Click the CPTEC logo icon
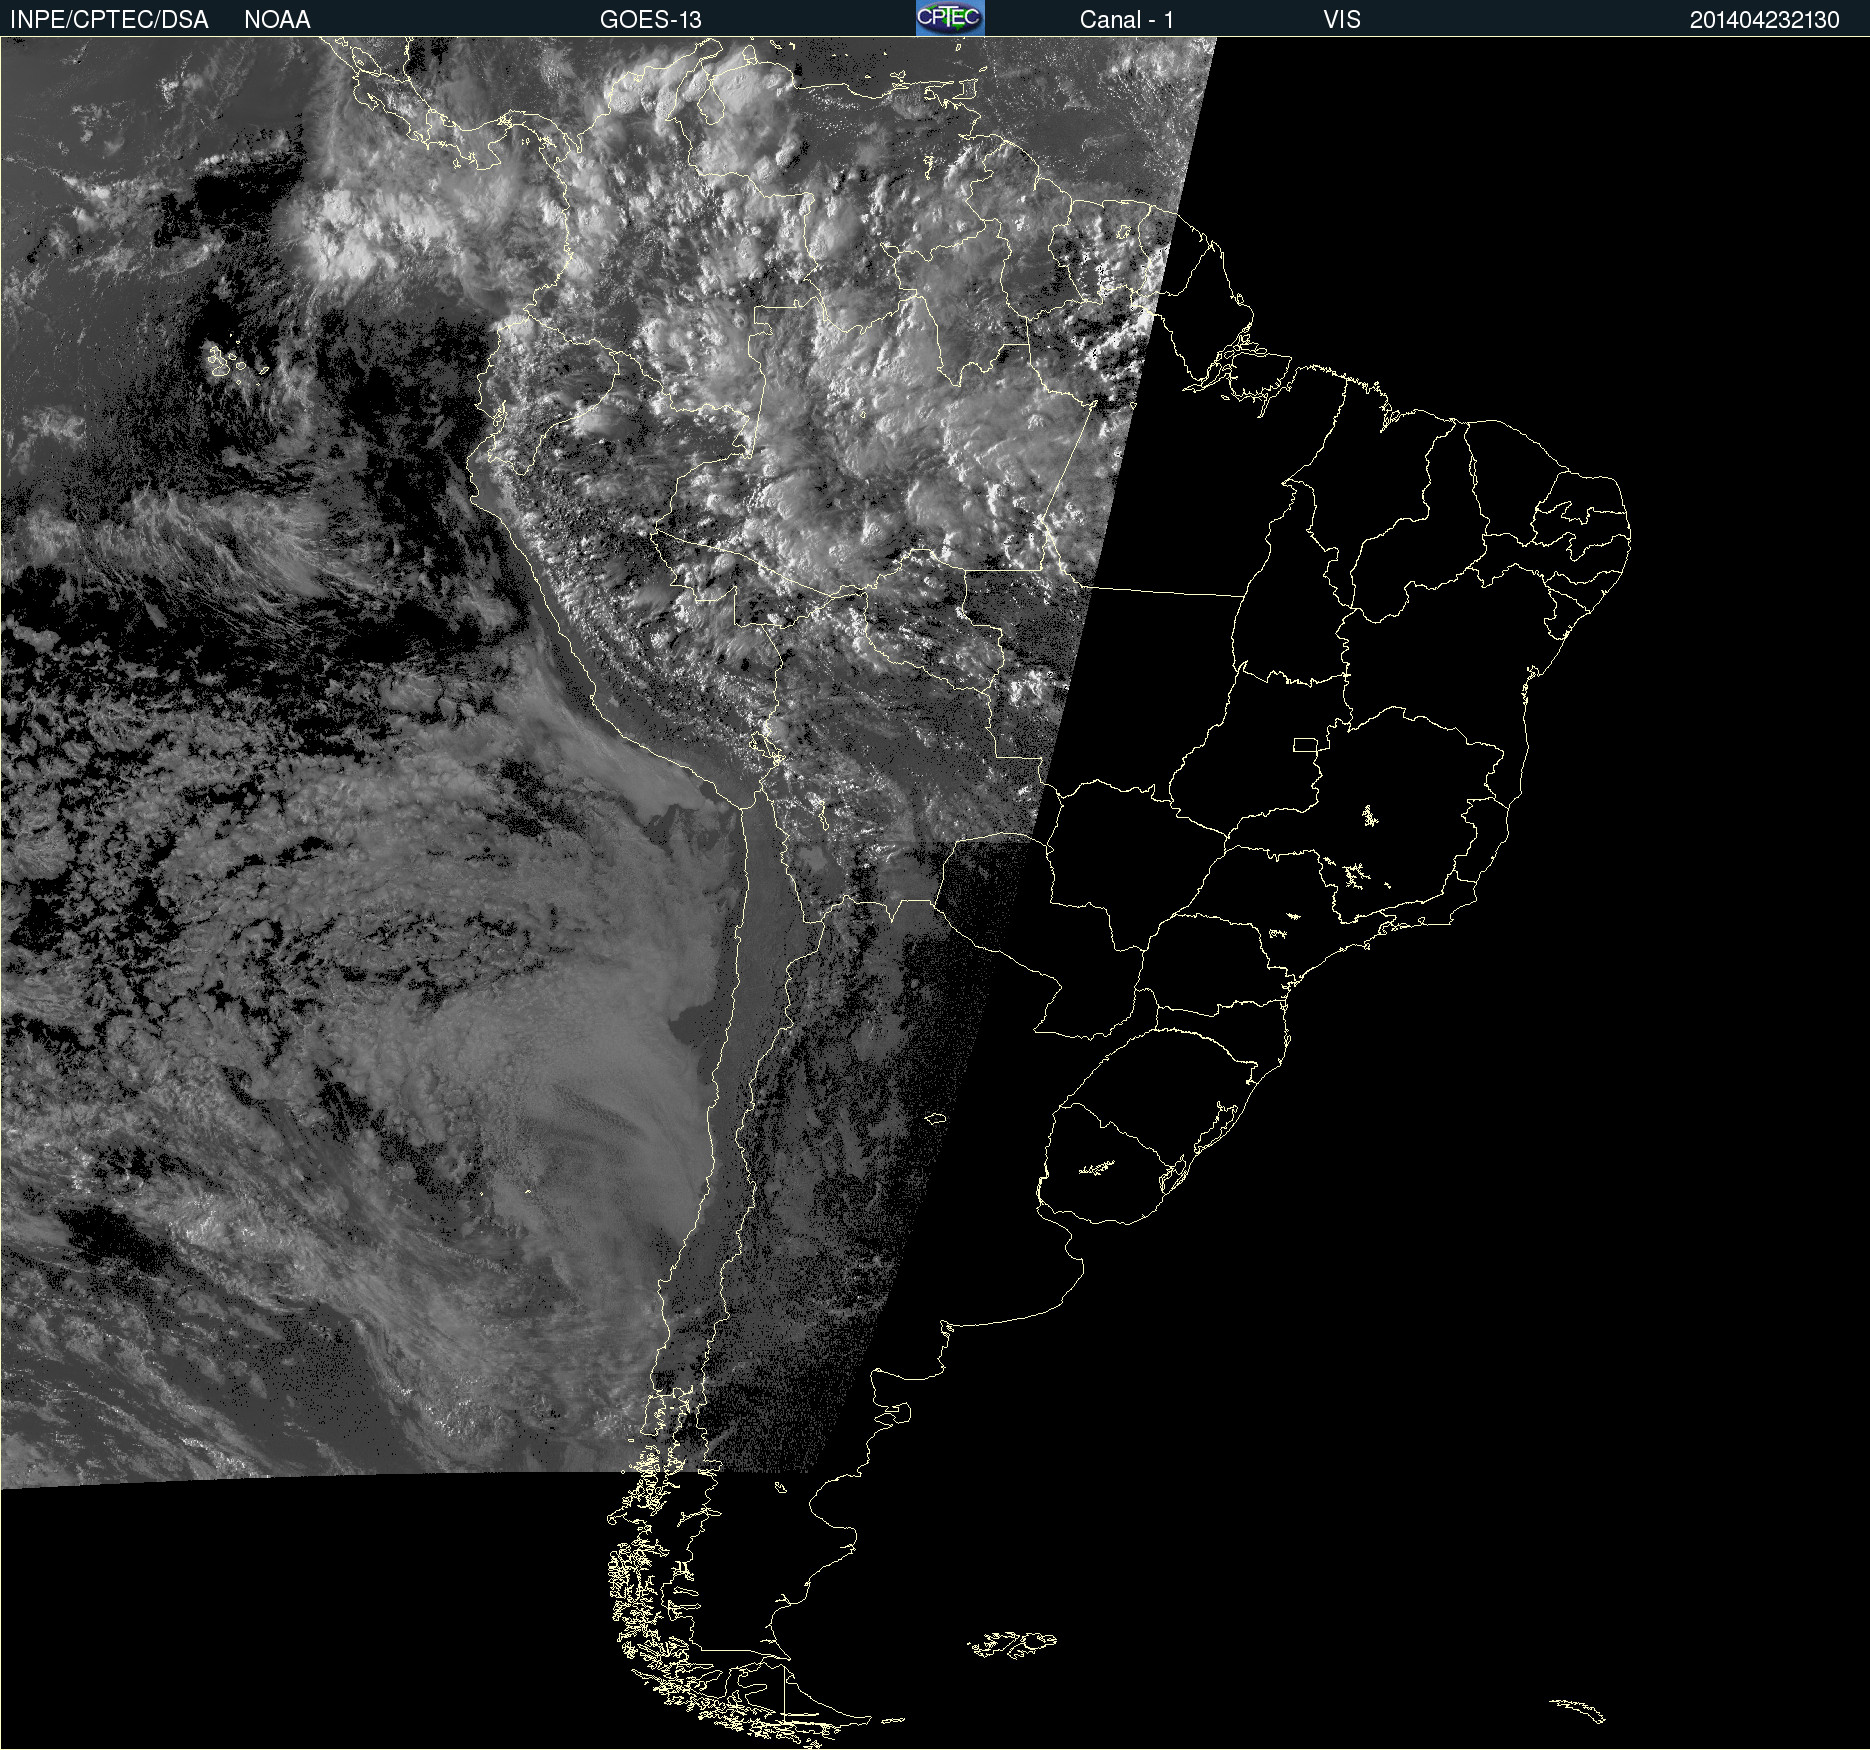This screenshot has height=1750, width=1870. pyautogui.click(x=950, y=18)
